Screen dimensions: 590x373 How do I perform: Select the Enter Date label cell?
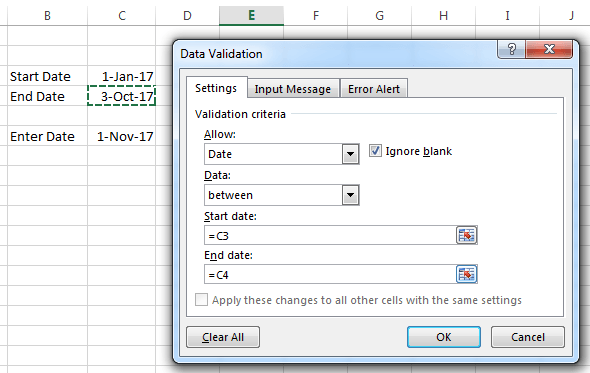[x=47, y=136]
